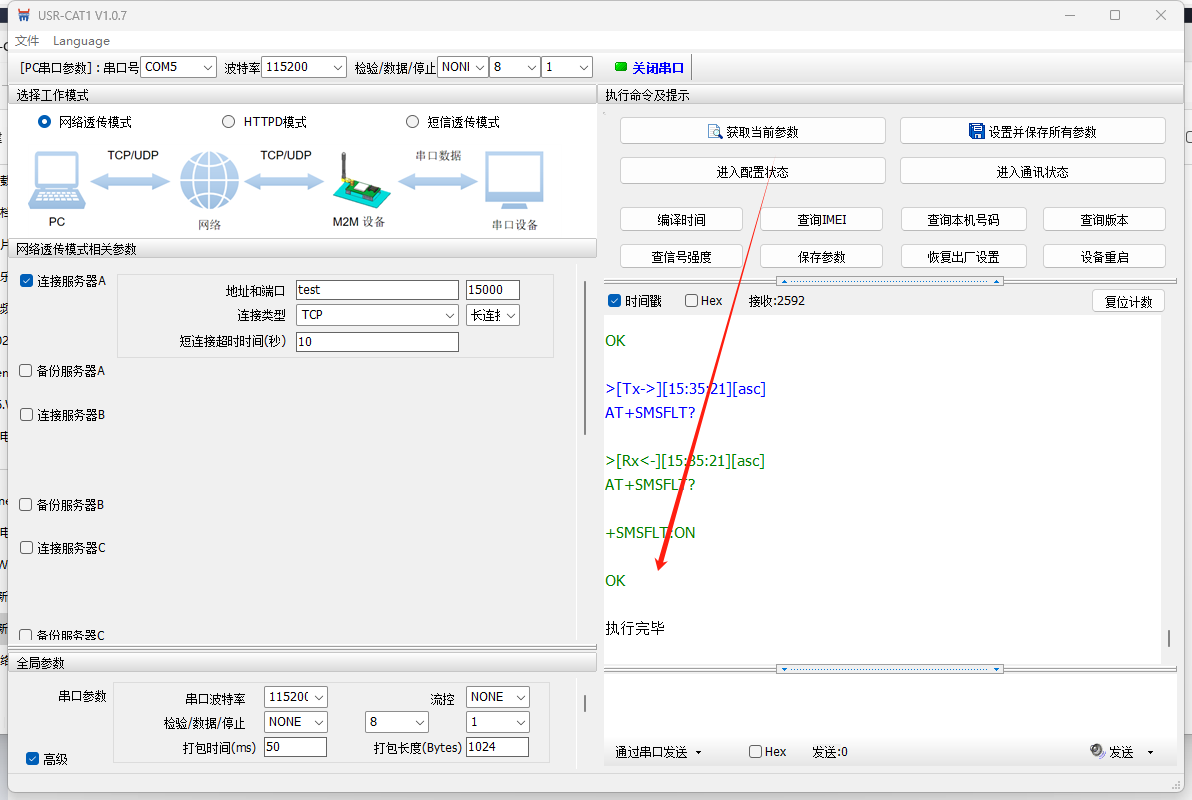Screen dimensions: 1192x800
Task: Enable the 备份服务器A checkbox
Action: coord(26,371)
